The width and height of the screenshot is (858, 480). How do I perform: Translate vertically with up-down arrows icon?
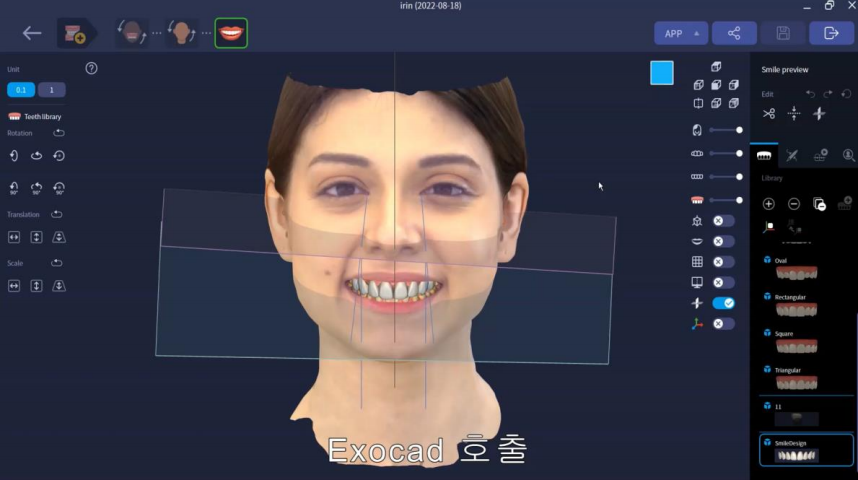click(x=36, y=237)
